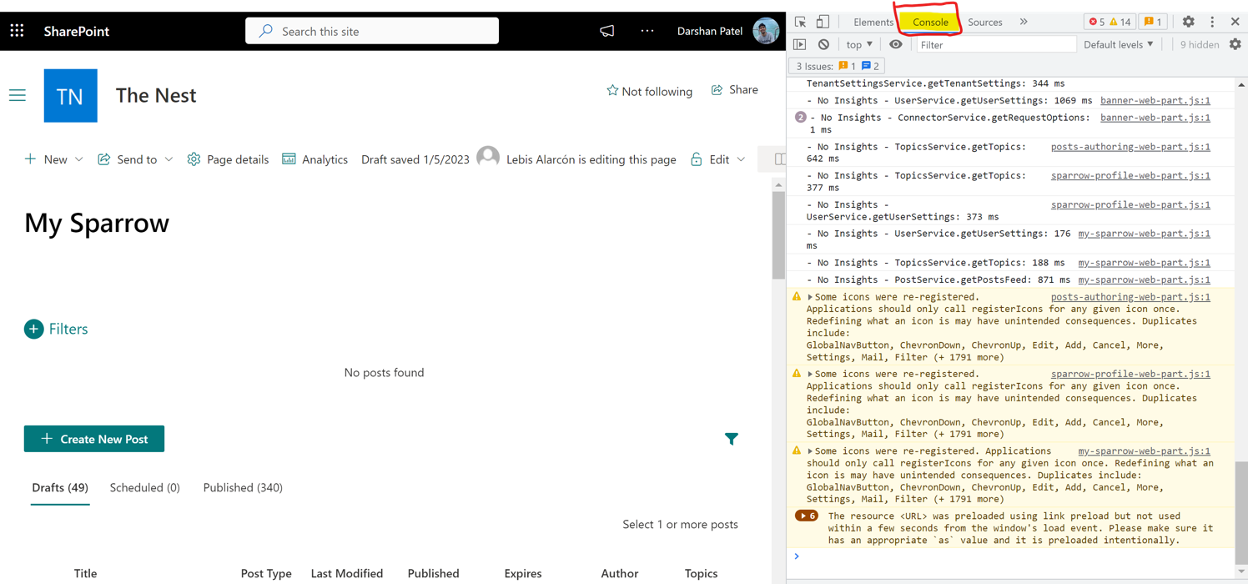Select the inspect element cursor icon
Screen dimensions: 1248x584
pyautogui.click(x=800, y=21)
